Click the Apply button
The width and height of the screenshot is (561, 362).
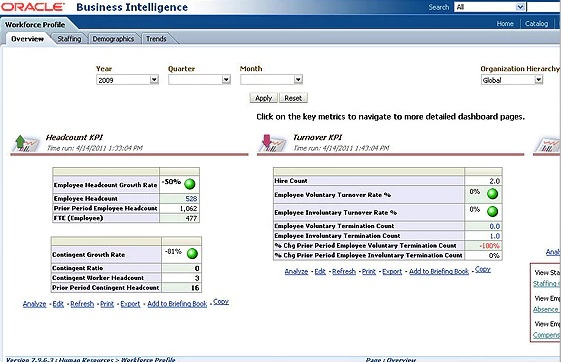pos(263,98)
